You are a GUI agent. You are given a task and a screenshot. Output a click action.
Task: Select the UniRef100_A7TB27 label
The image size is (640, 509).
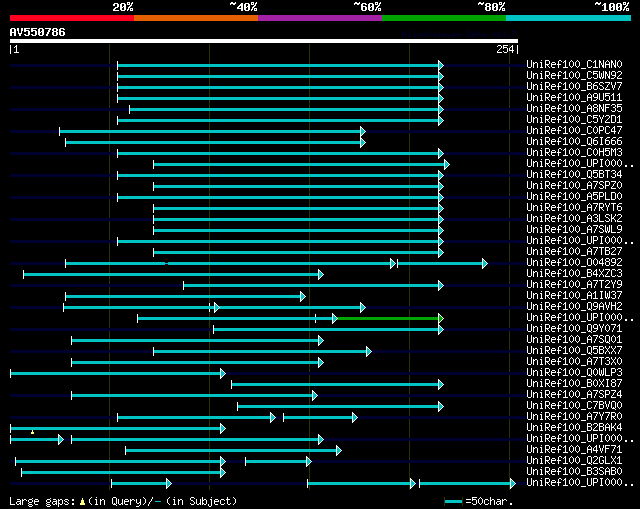click(574, 252)
